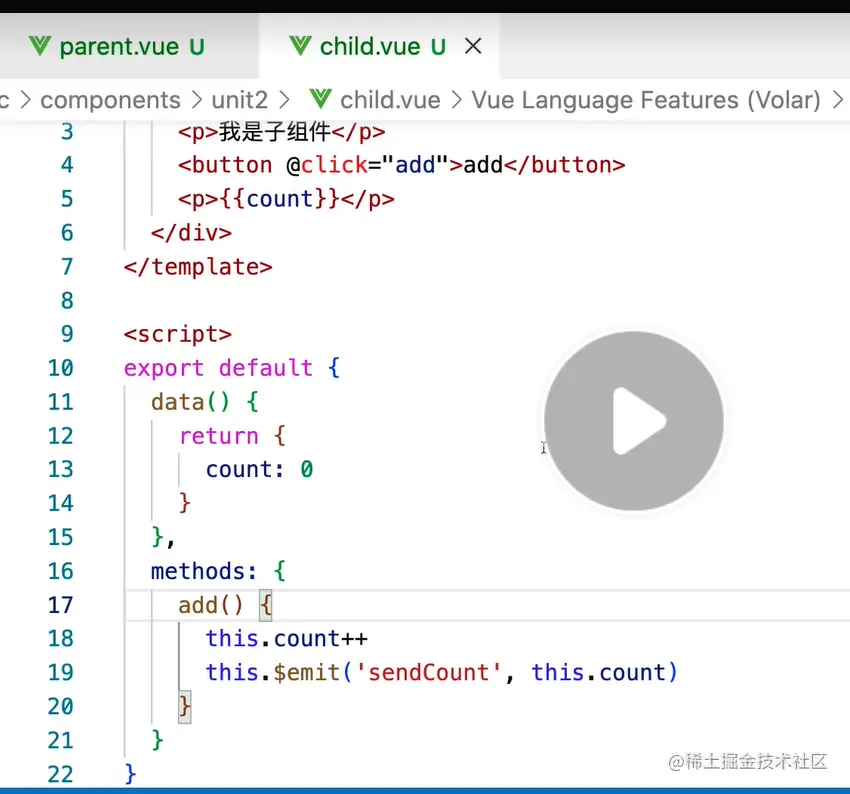Click the highlighted closing brace on line 20

pos(185,706)
